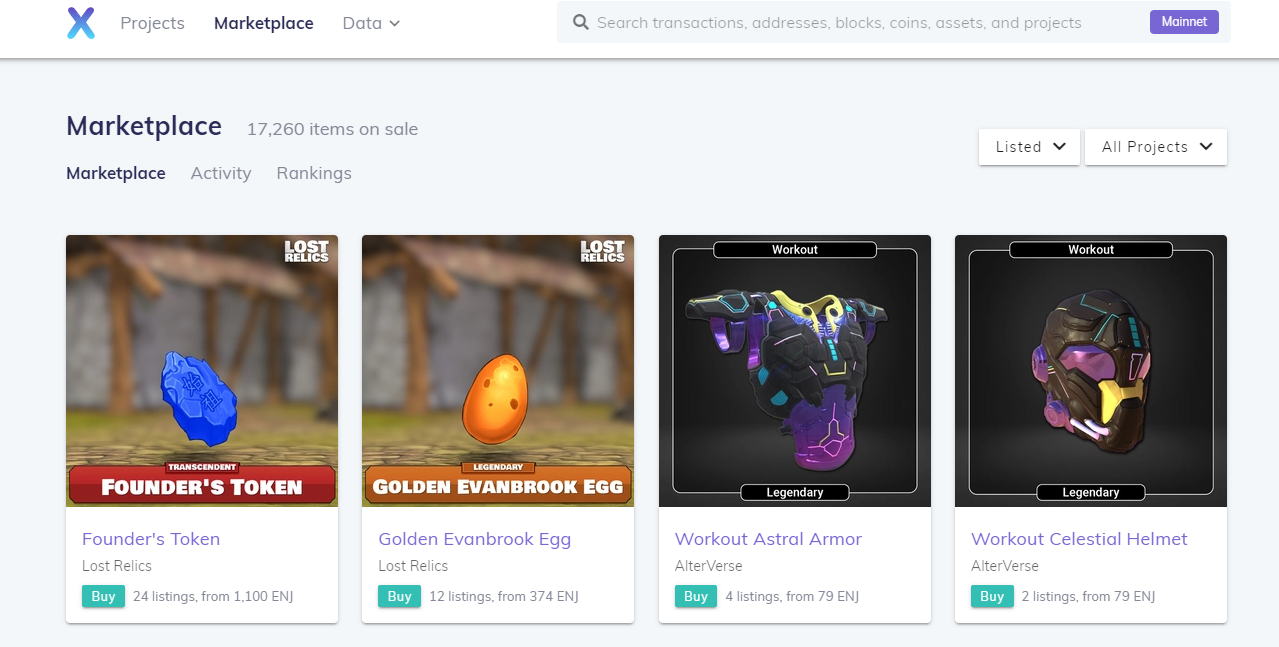Click the EnjinX logo icon
1279x647 pixels.
(x=81, y=23)
